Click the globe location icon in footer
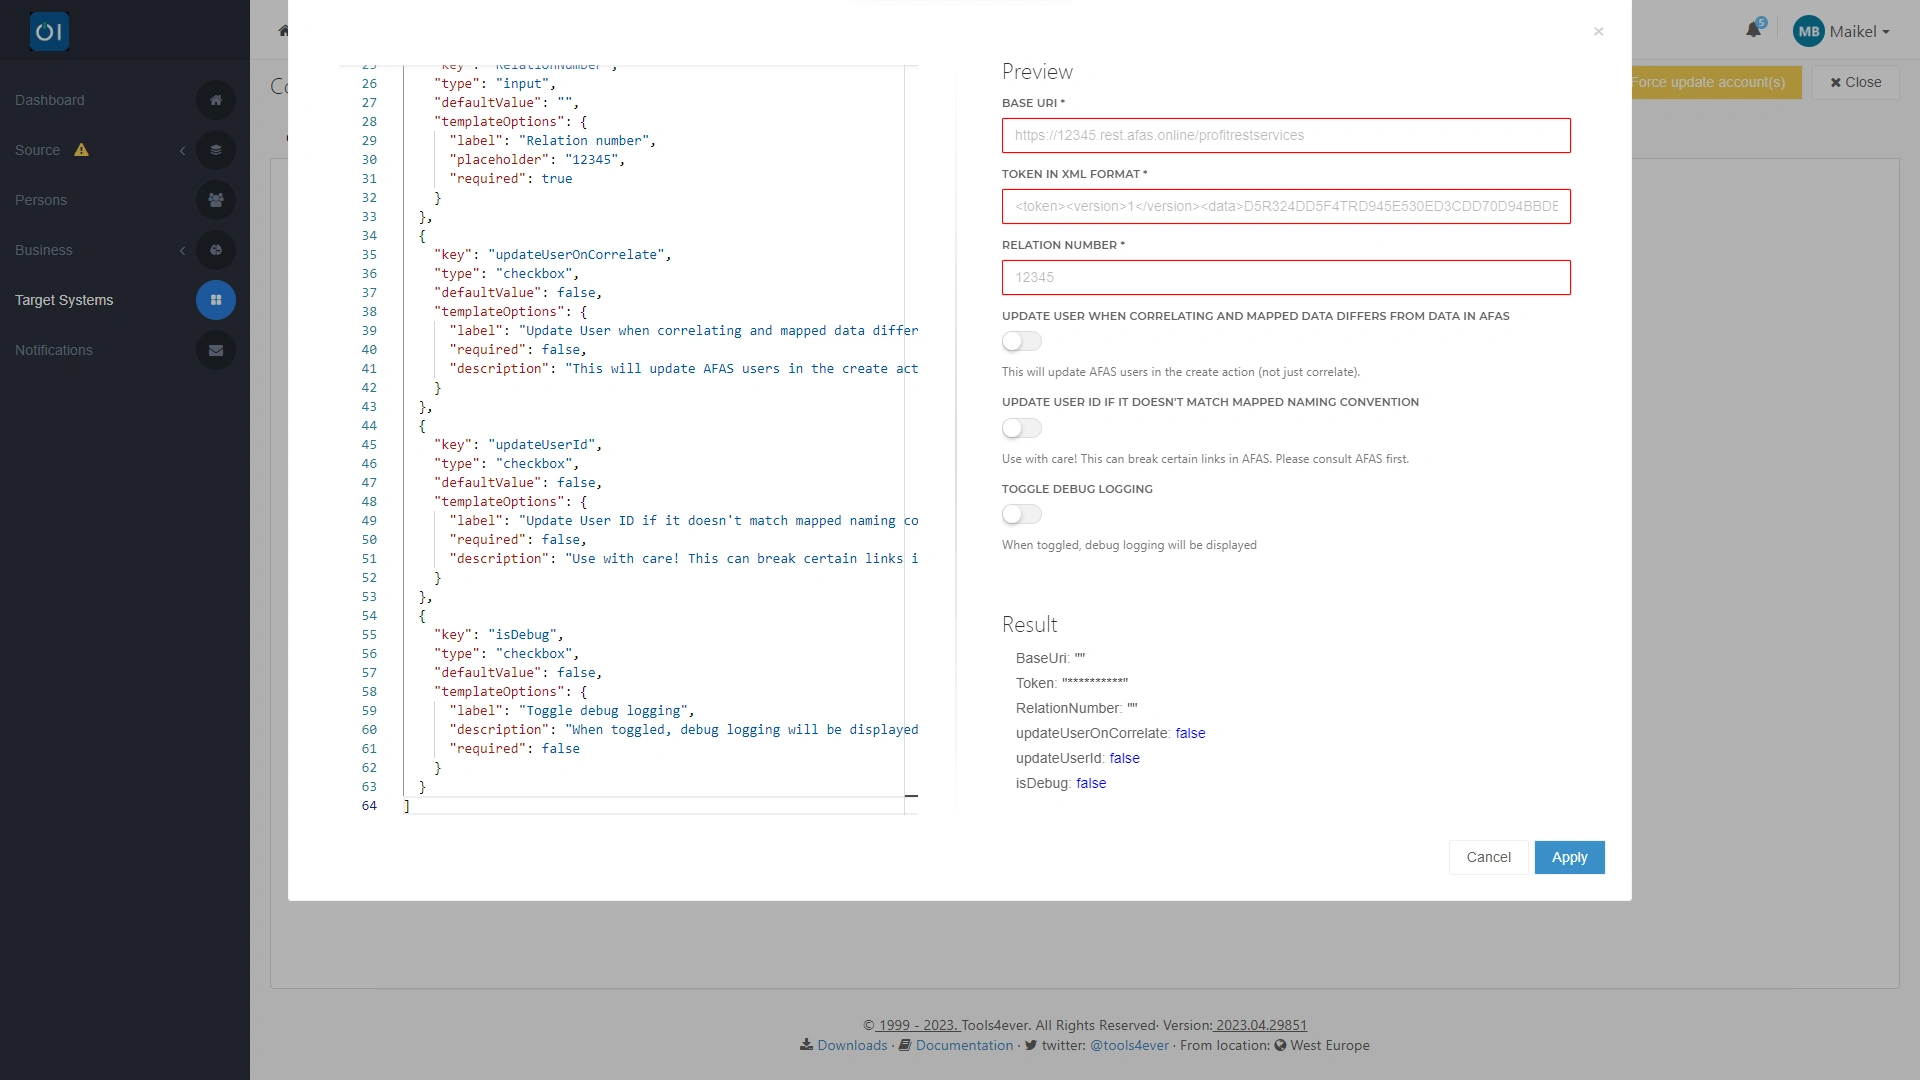Screen dimensions: 1920x1080 (x=1280, y=1045)
